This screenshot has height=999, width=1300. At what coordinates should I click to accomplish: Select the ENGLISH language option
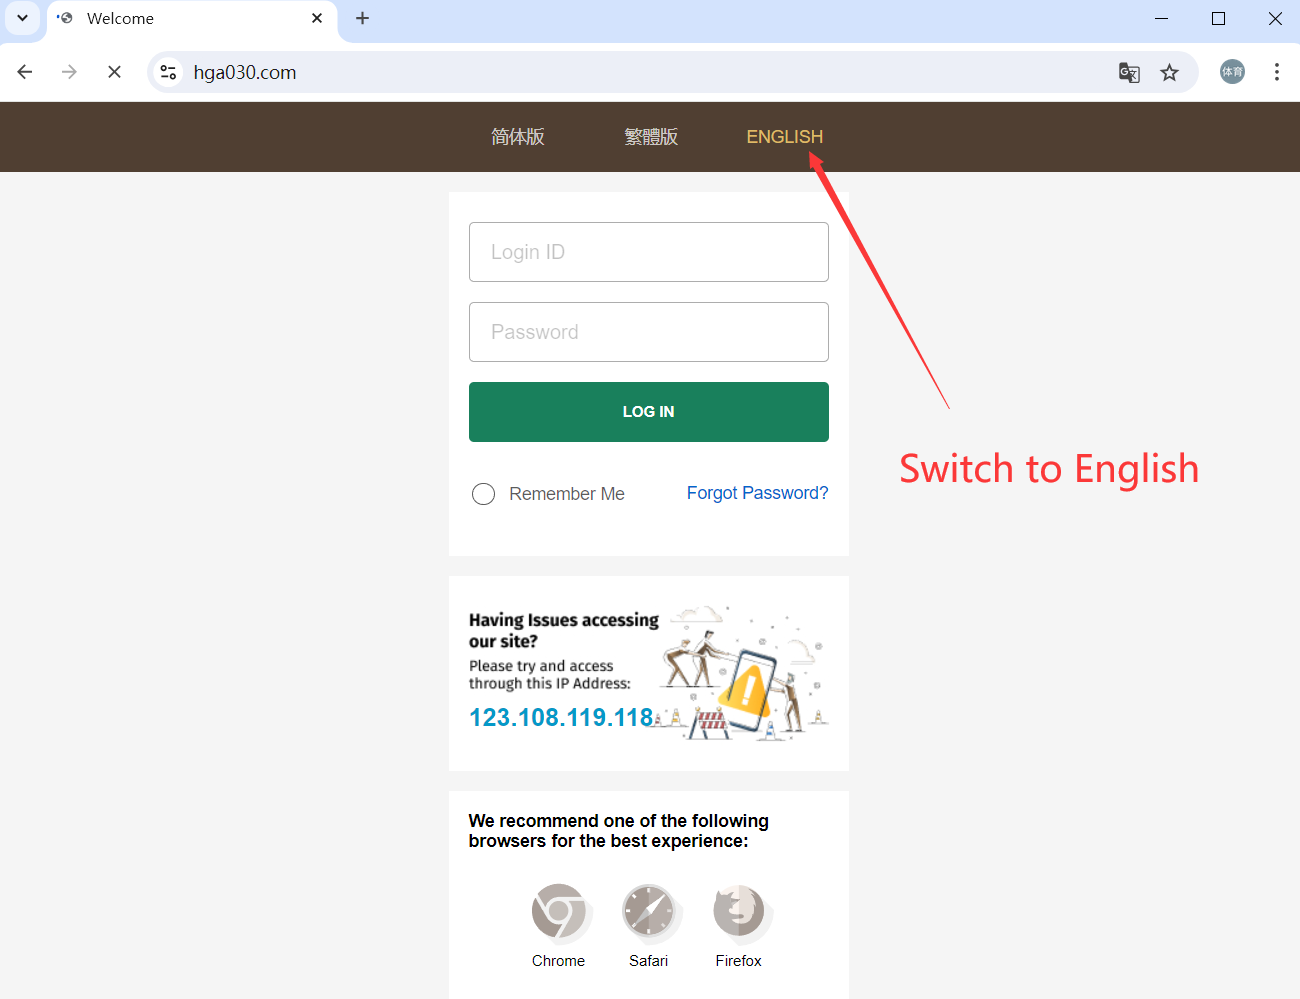[x=784, y=137]
